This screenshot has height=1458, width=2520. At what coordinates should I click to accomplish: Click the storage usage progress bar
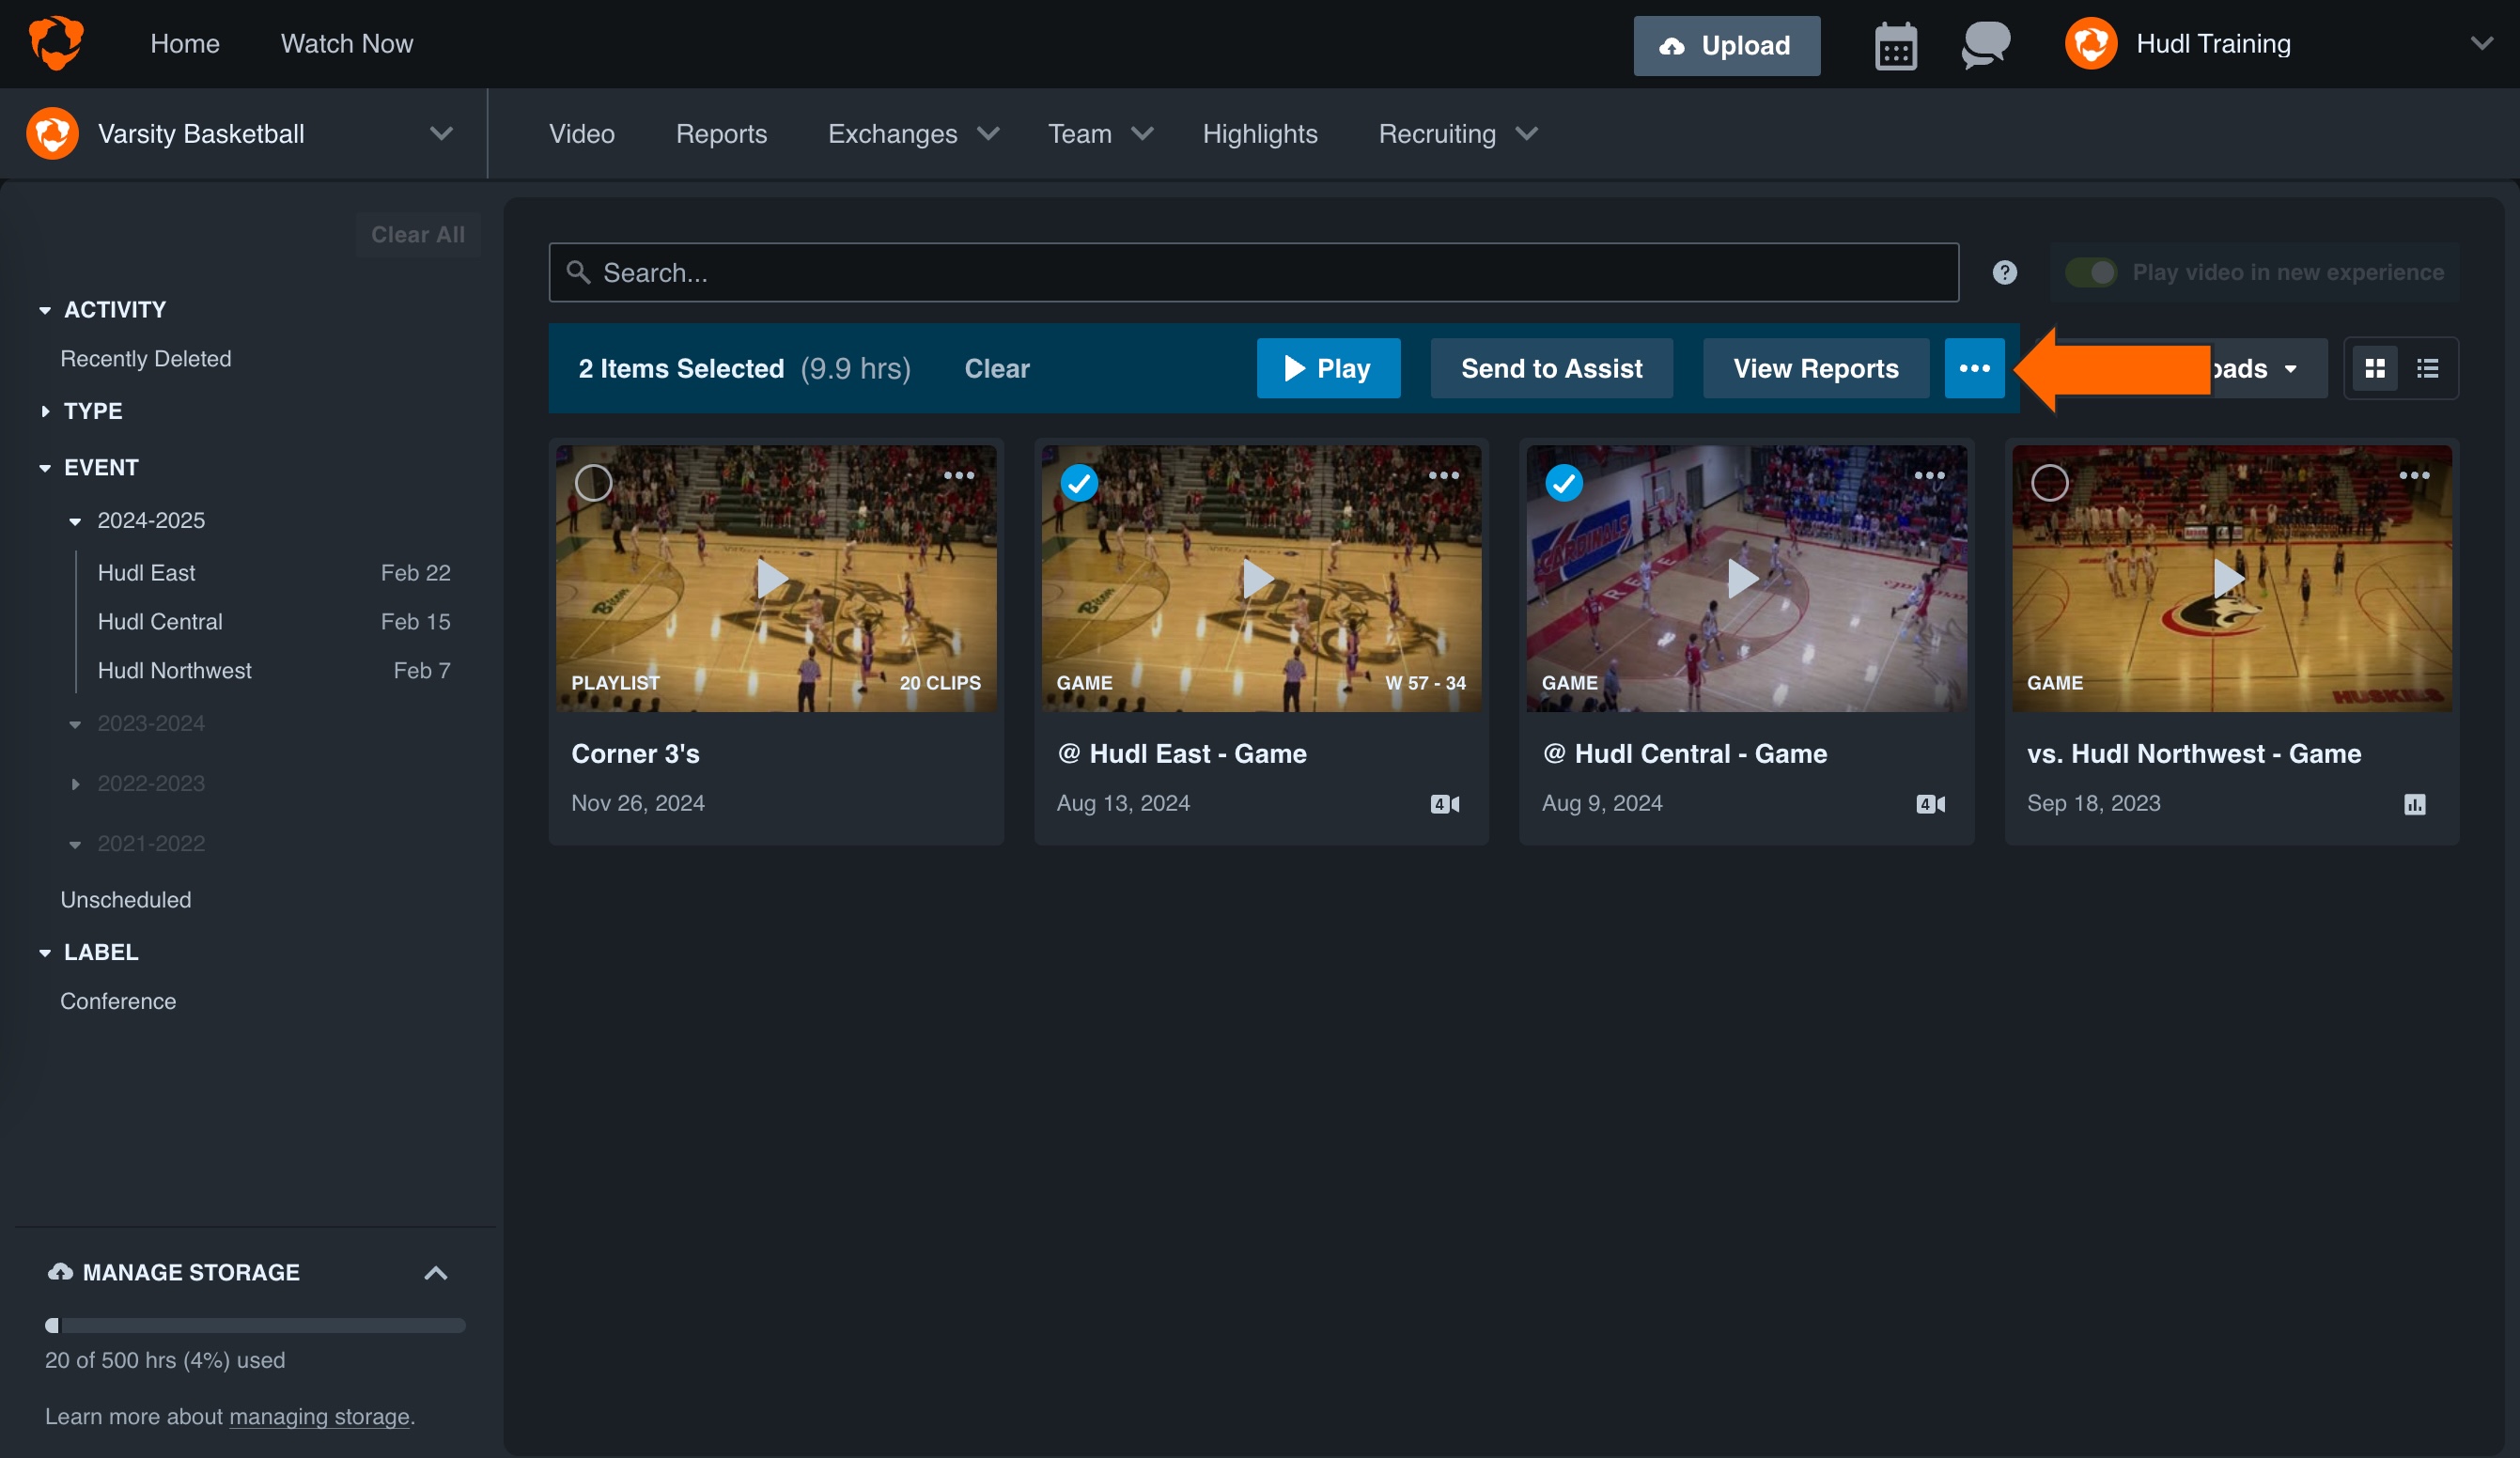(254, 1326)
